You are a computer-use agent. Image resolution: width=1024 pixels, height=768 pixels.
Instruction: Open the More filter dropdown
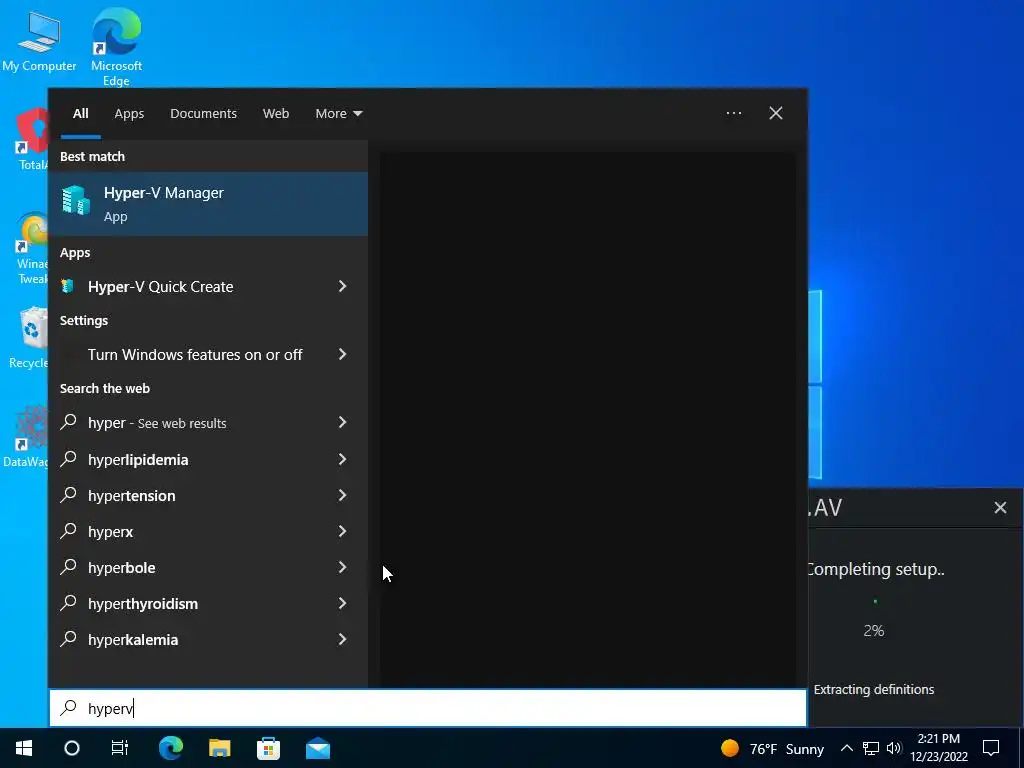tap(338, 114)
